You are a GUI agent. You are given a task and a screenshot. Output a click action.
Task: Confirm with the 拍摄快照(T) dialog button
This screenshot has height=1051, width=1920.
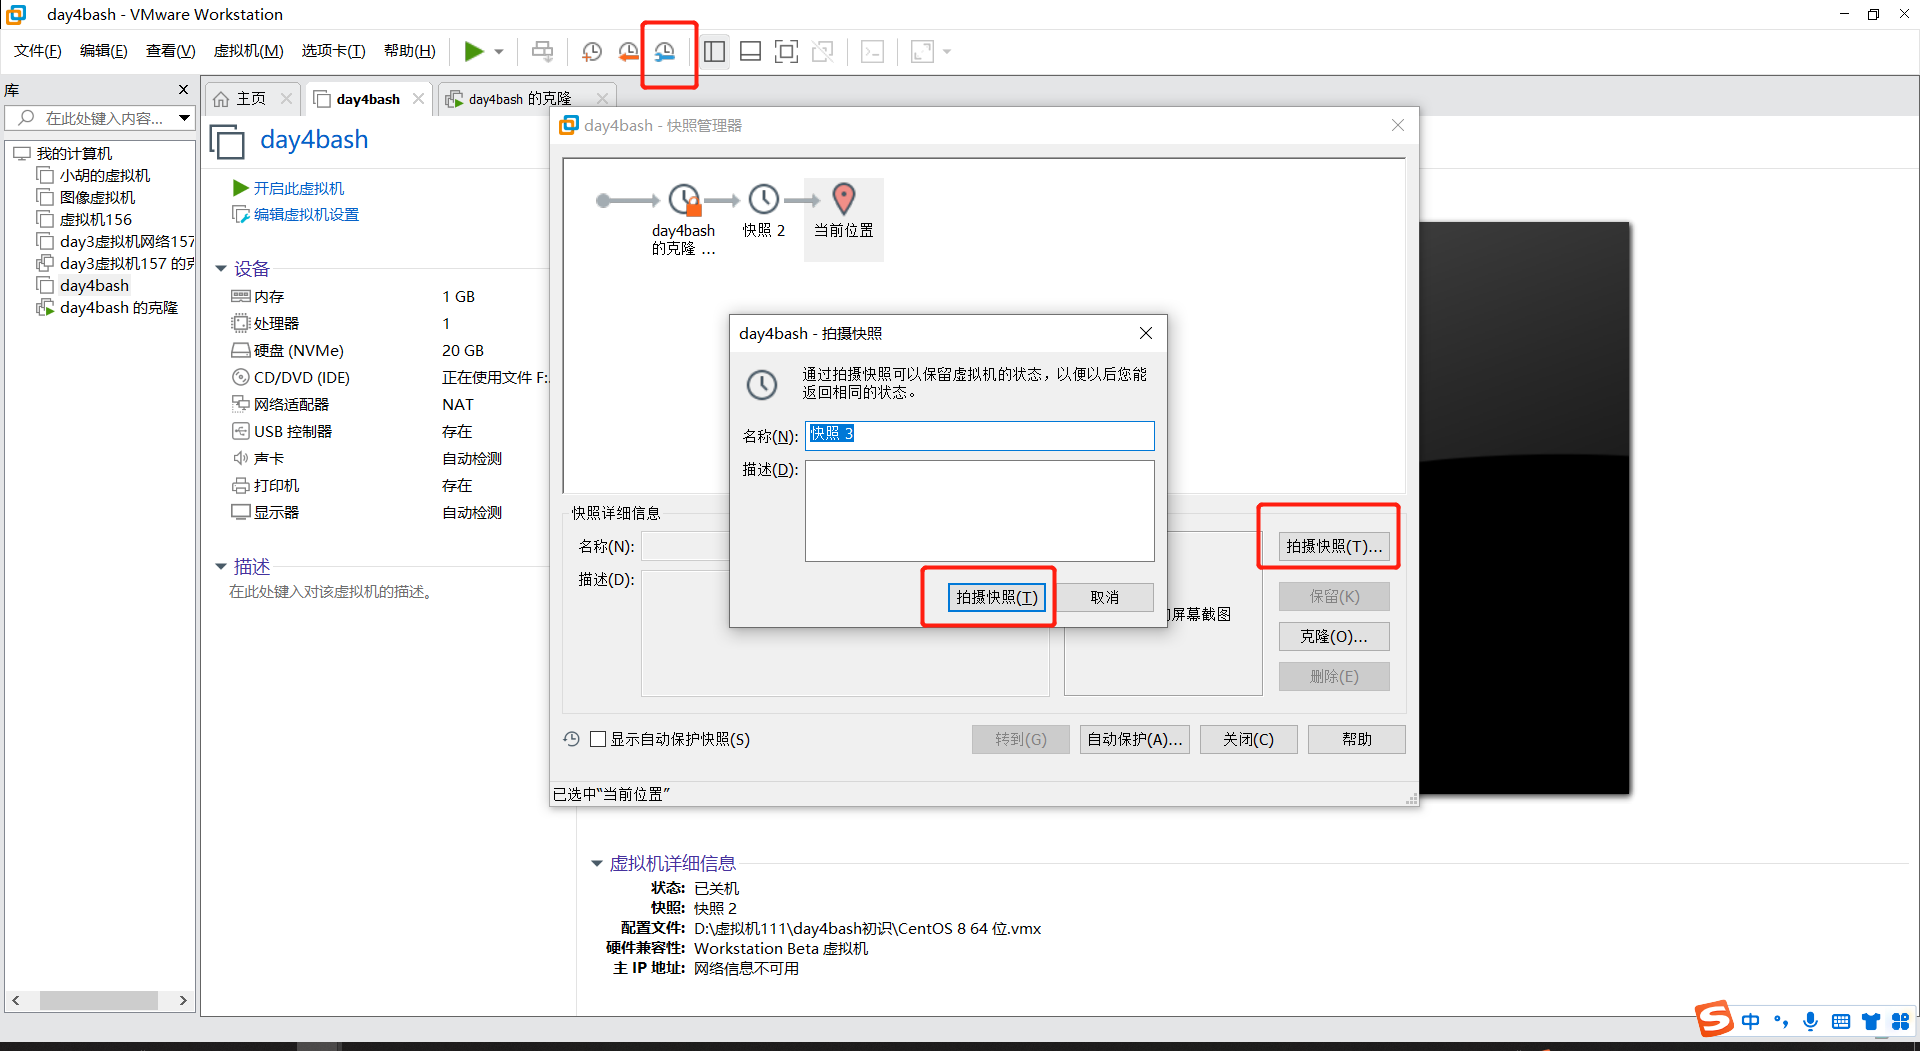pos(996,597)
